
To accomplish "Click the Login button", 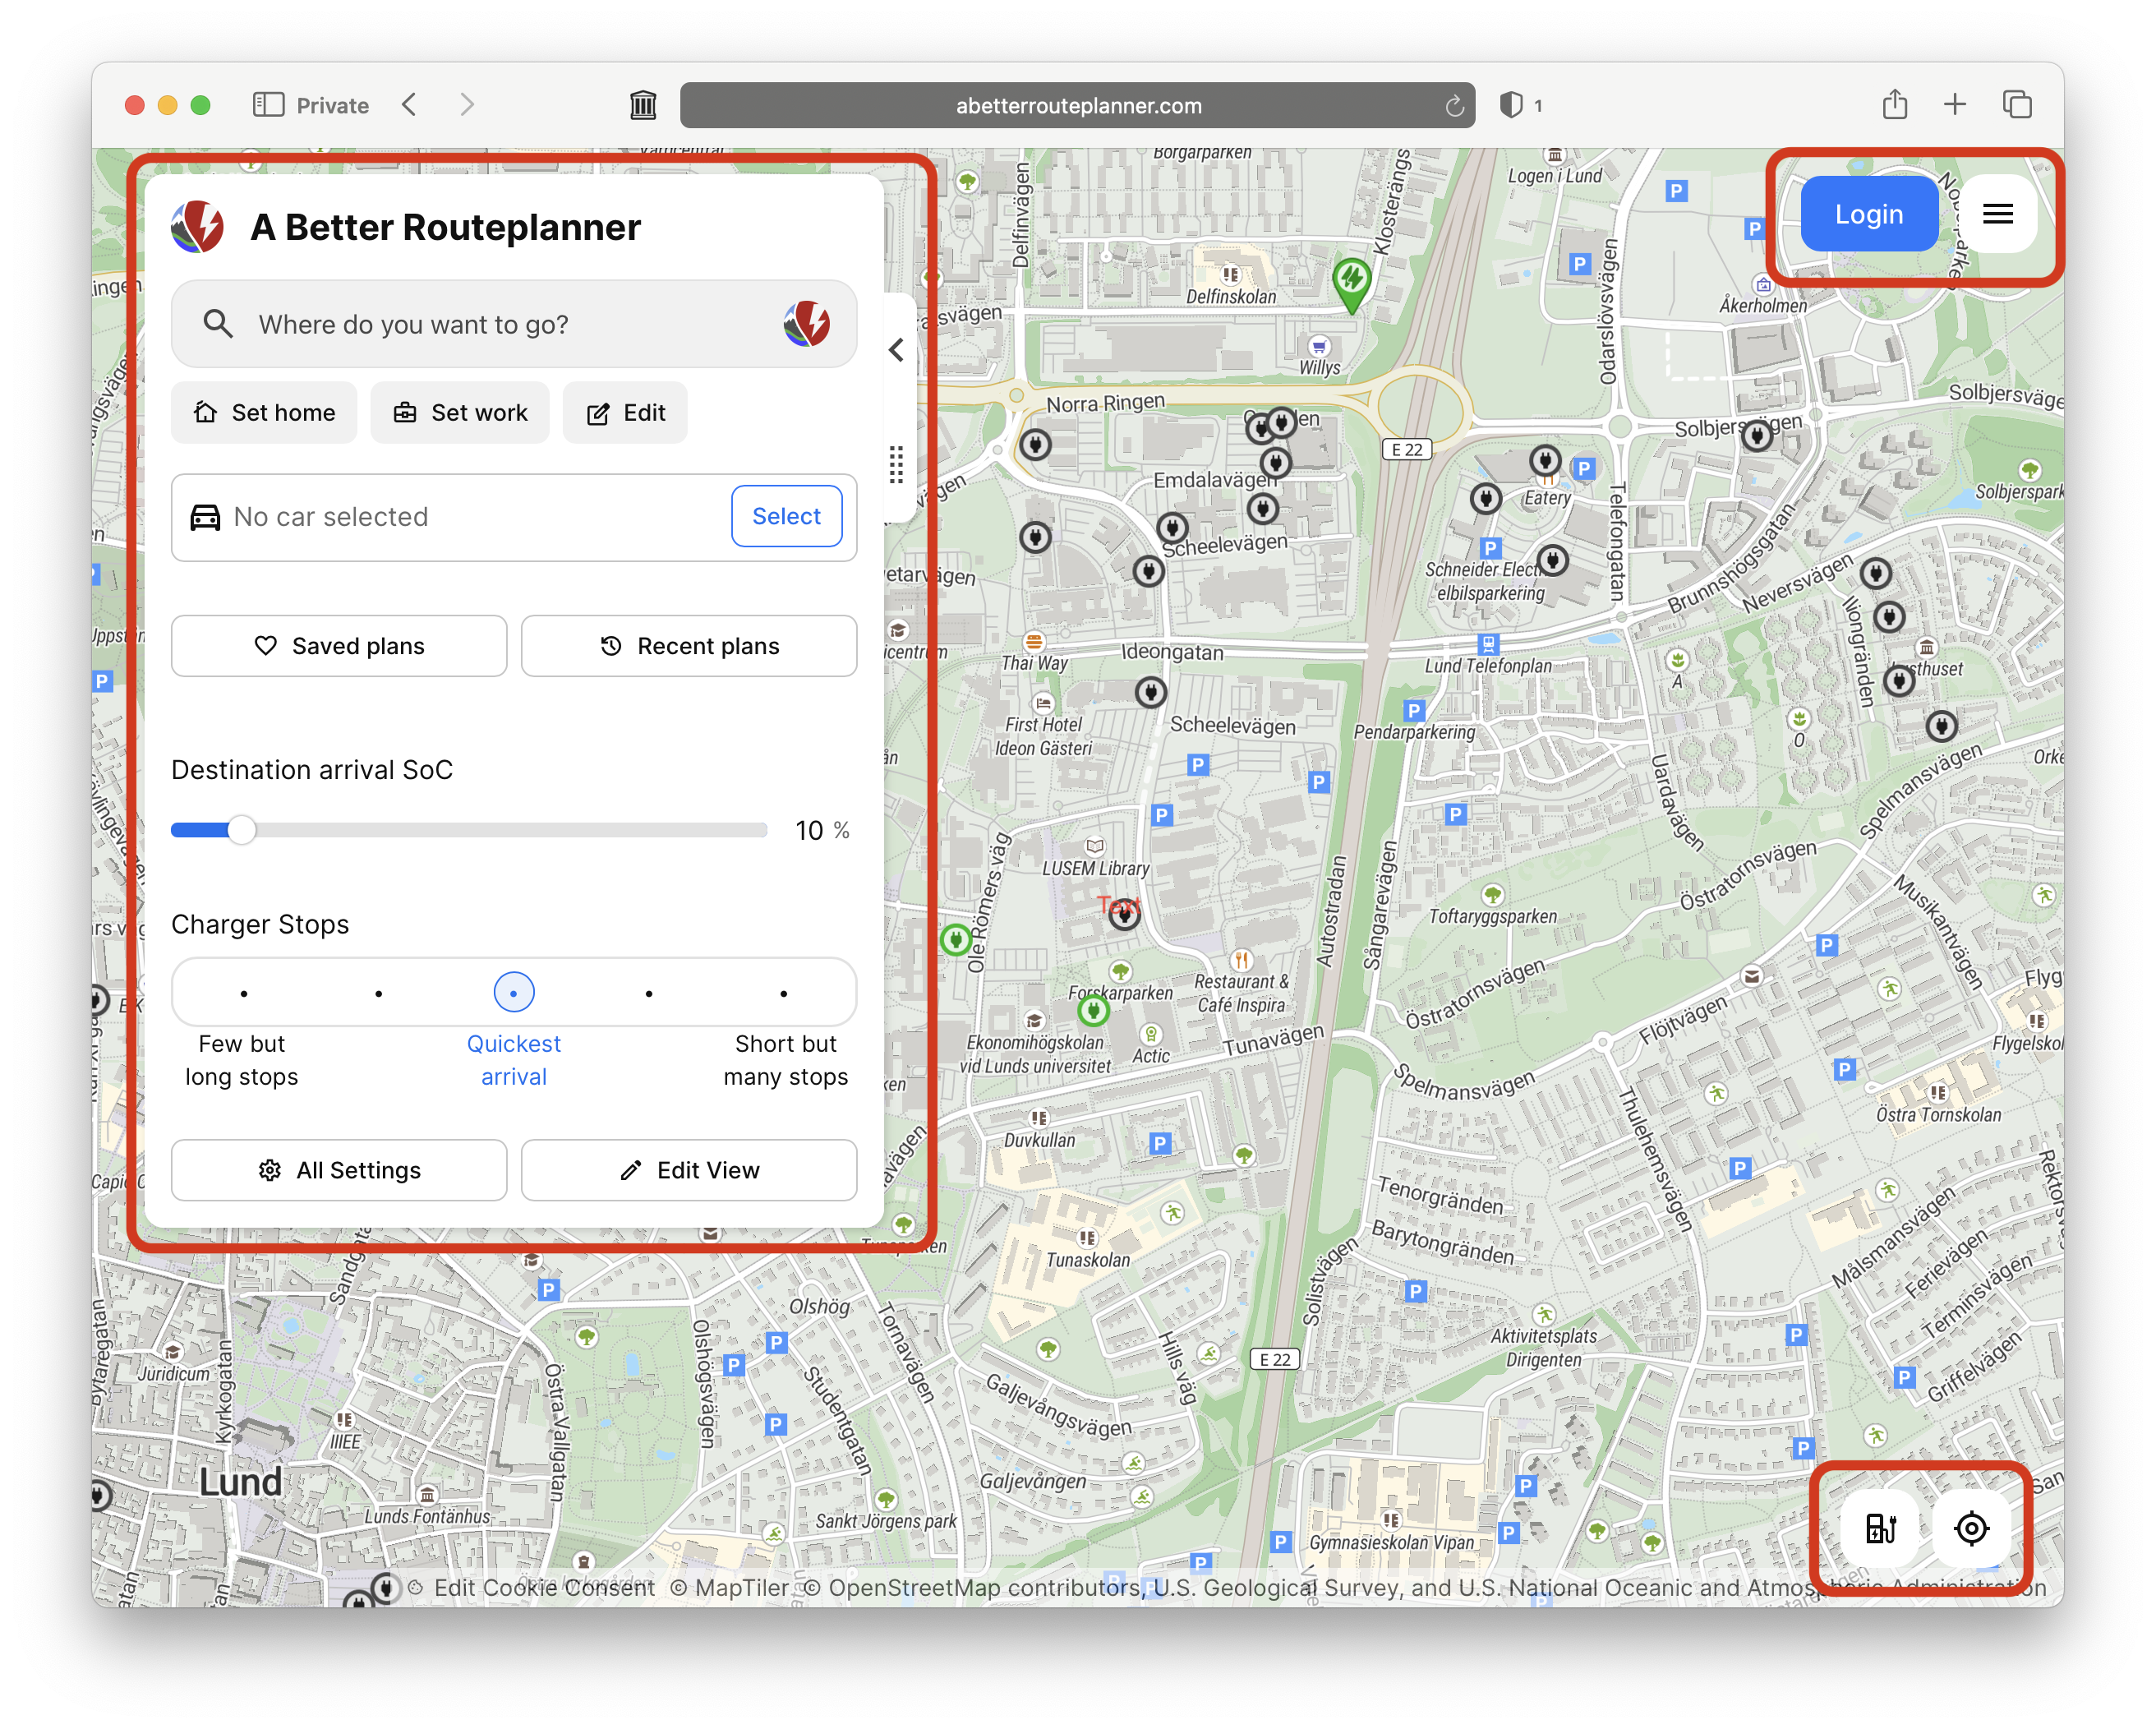I will pyautogui.click(x=1868, y=214).
